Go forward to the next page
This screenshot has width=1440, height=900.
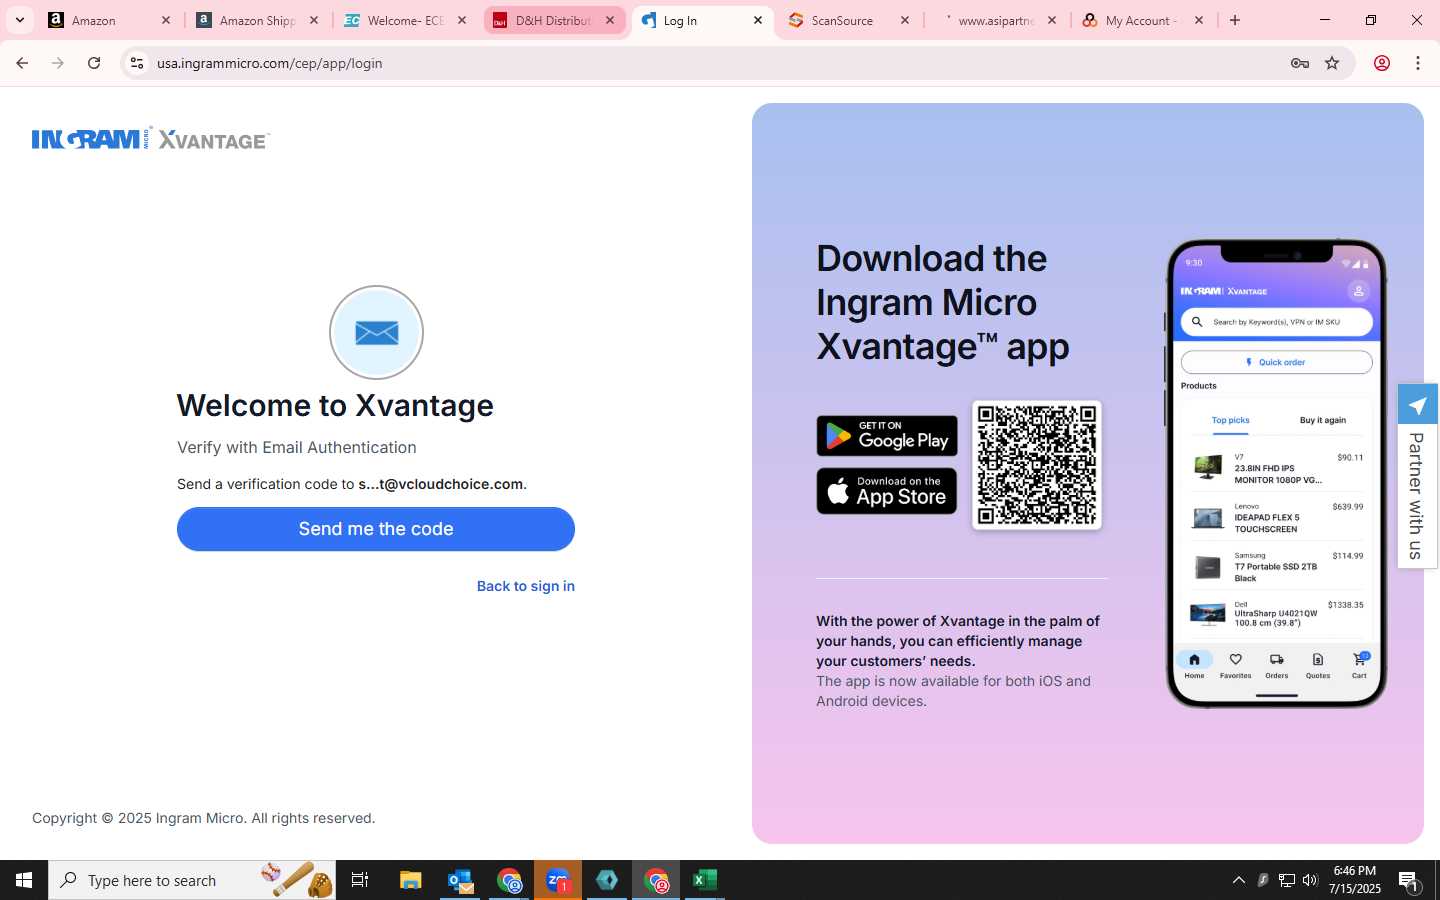(58, 63)
